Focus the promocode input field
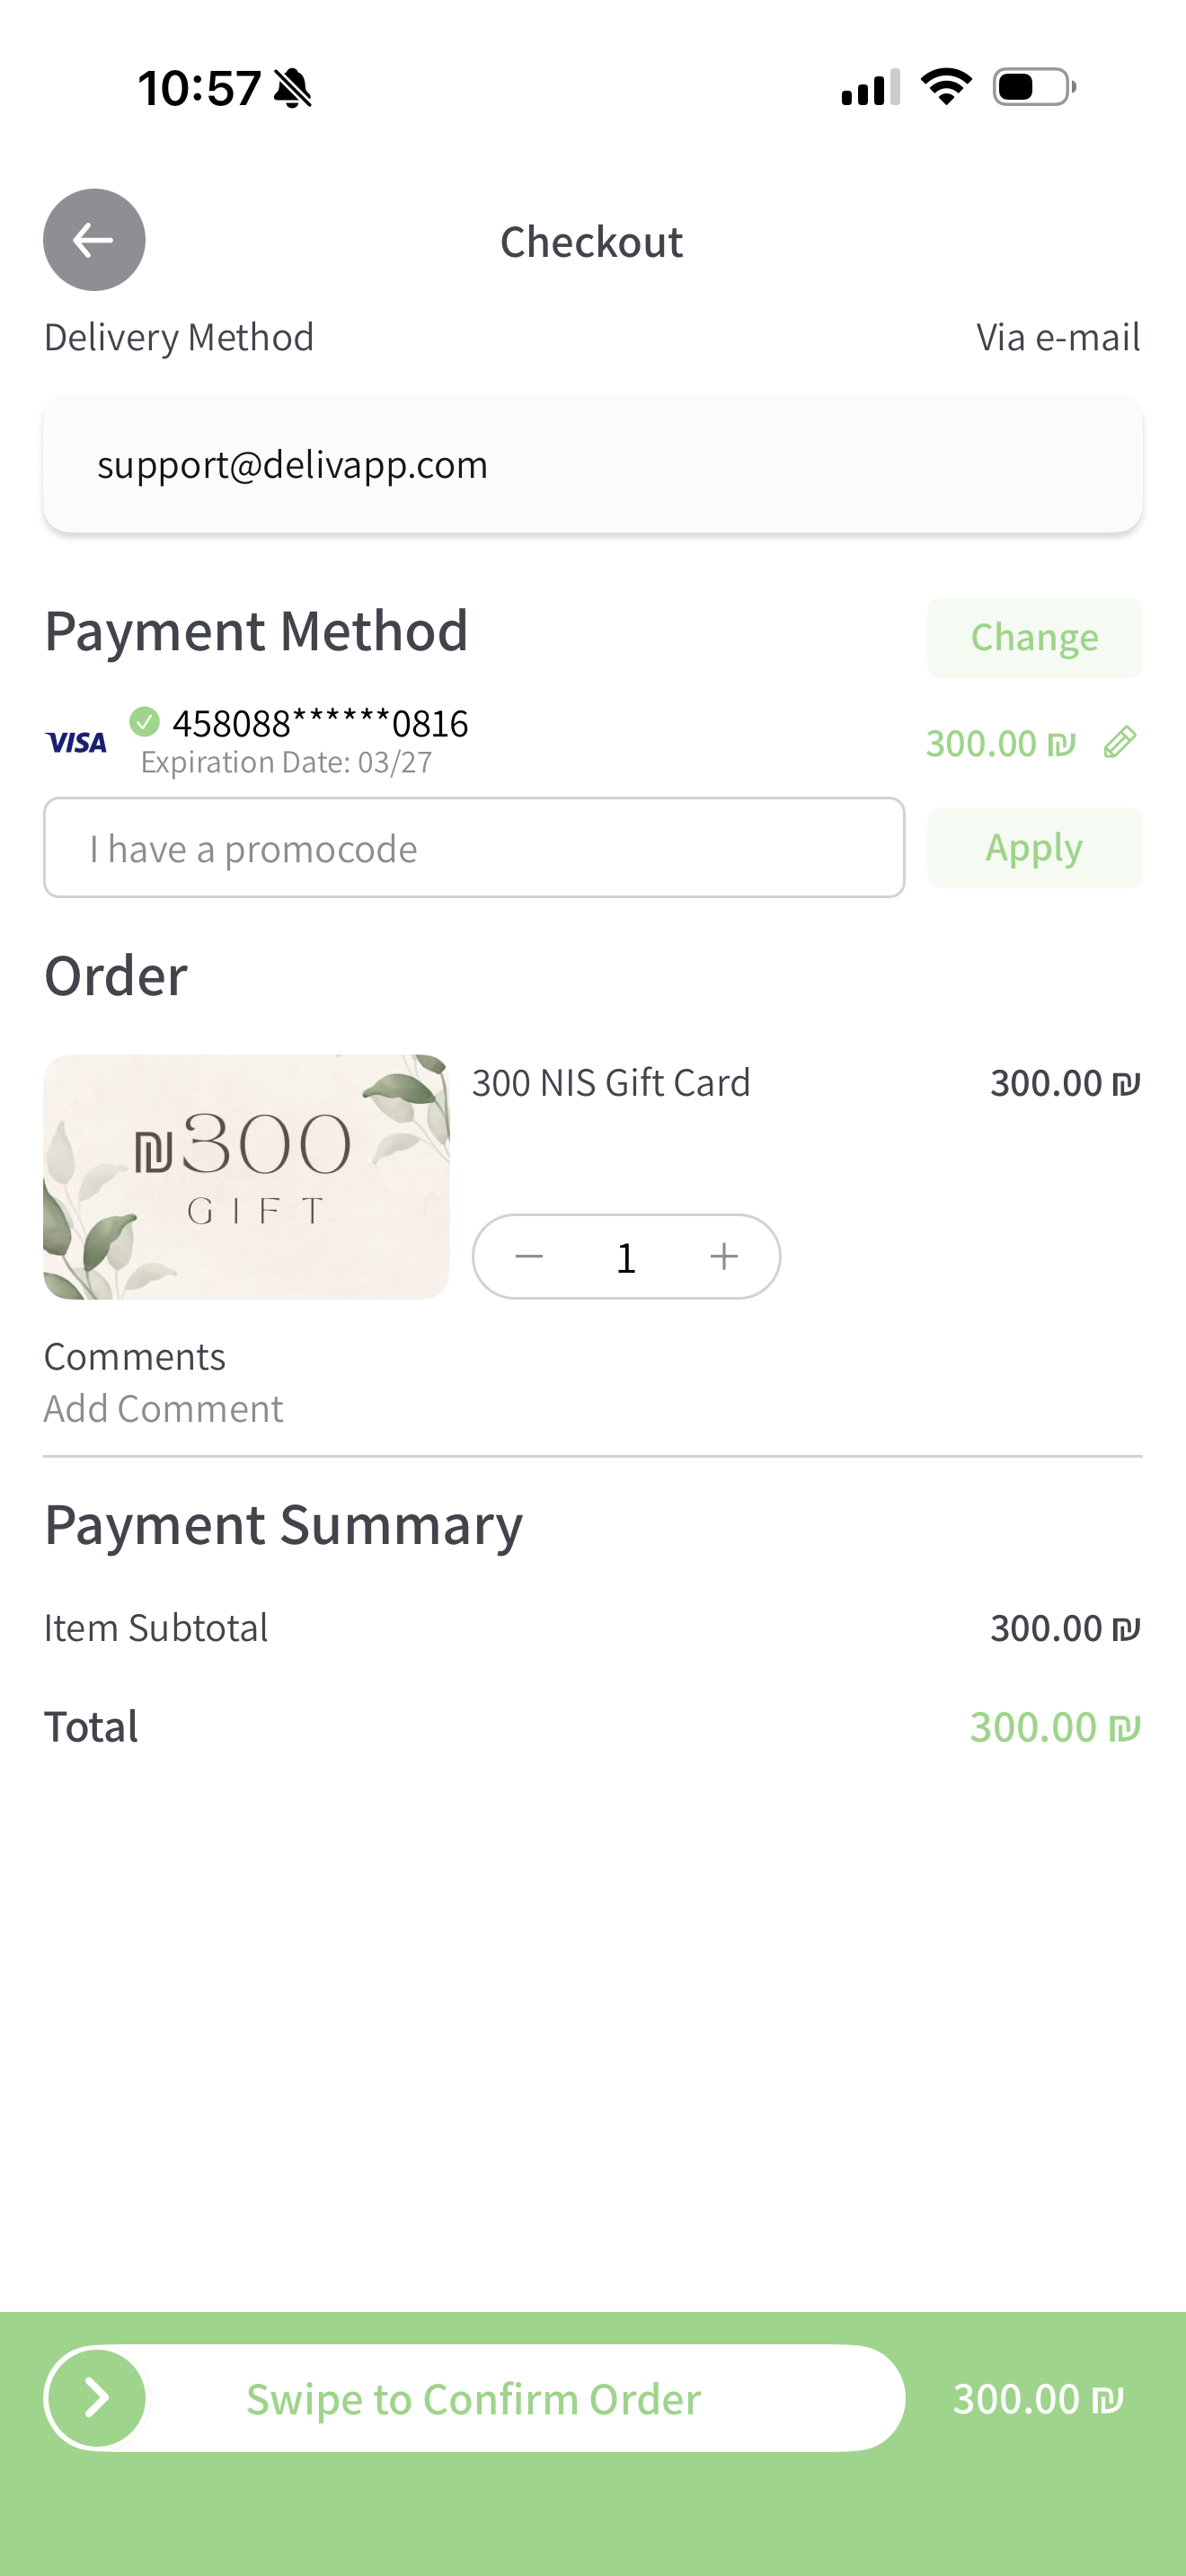Viewport: 1186px width, 2576px height. [474, 848]
